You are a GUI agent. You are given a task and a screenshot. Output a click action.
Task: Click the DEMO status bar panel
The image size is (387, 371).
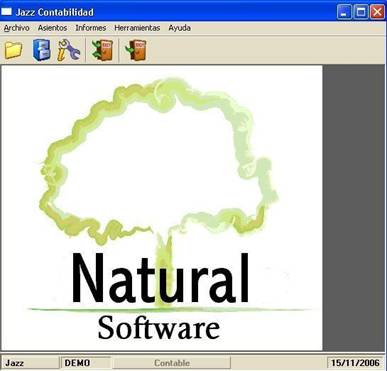pos(85,363)
